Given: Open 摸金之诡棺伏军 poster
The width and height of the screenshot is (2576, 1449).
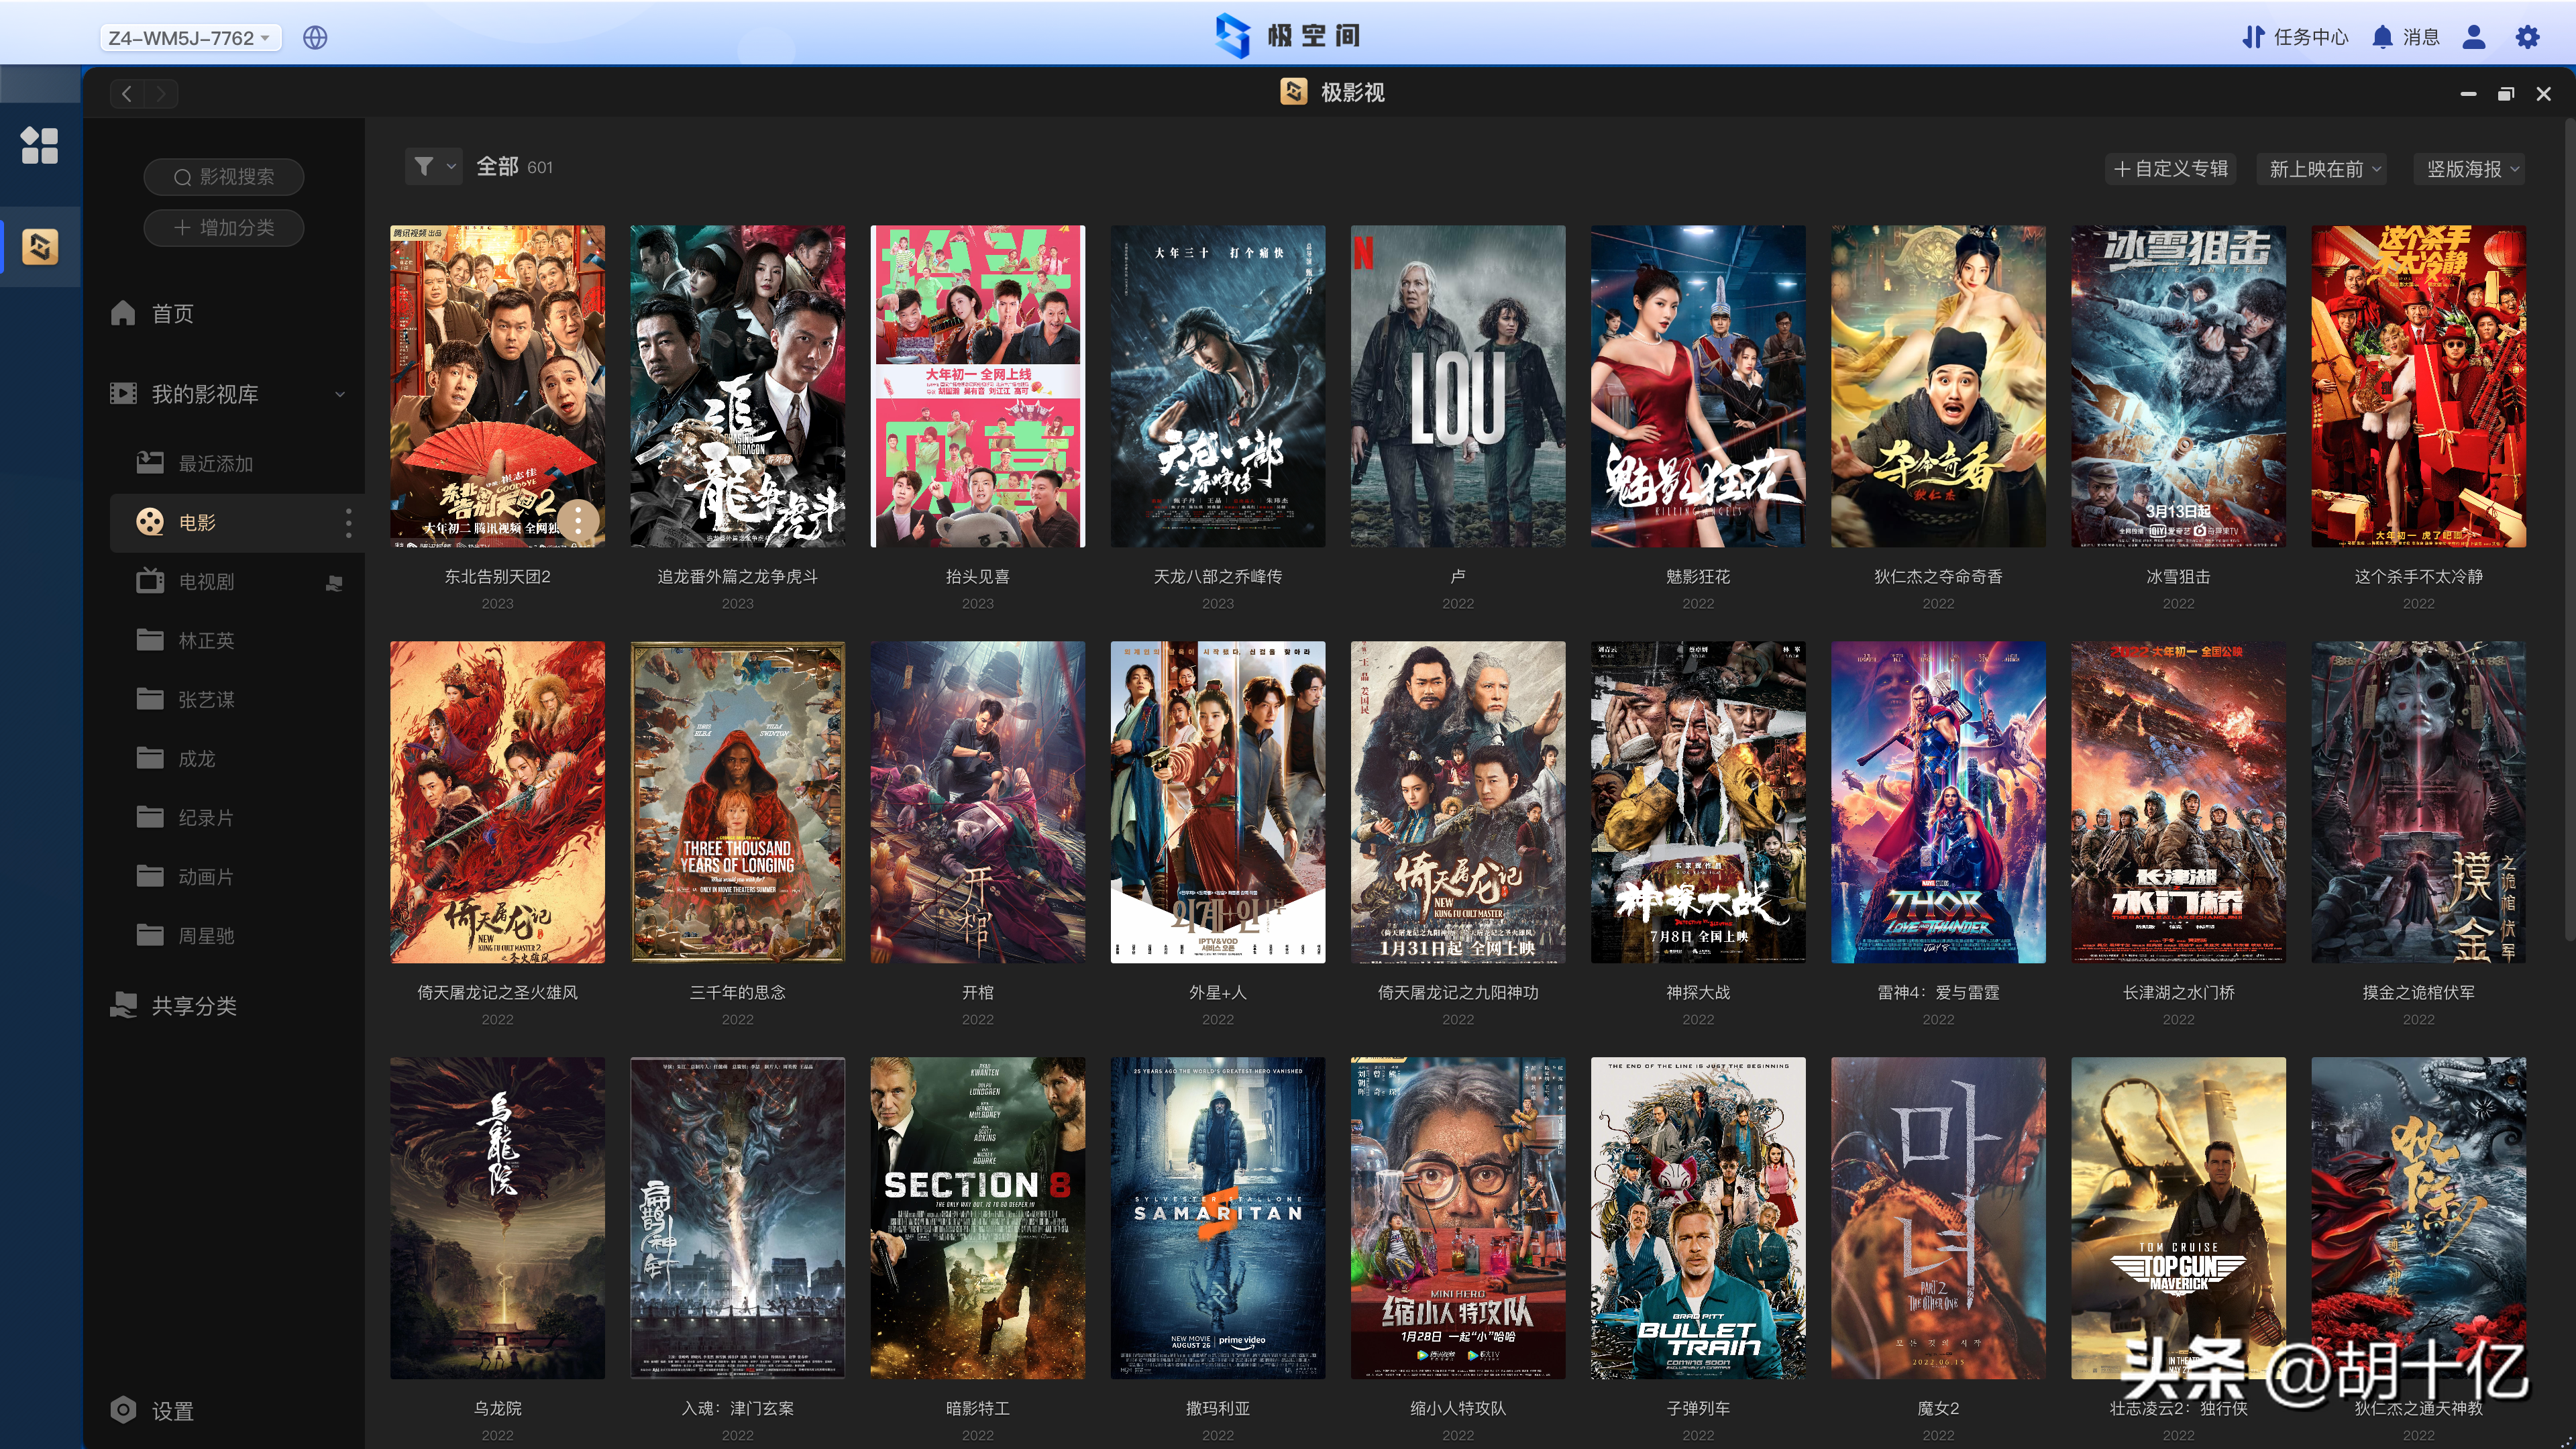Looking at the screenshot, I should 2419,802.
